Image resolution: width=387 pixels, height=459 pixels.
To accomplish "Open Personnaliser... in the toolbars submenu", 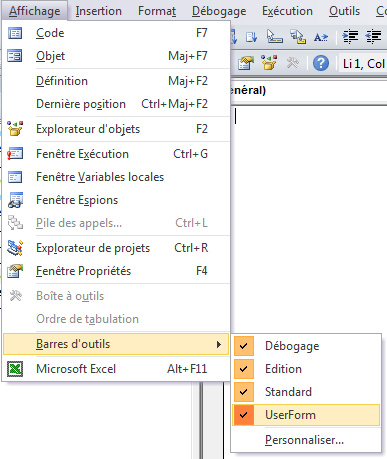I will [x=306, y=440].
